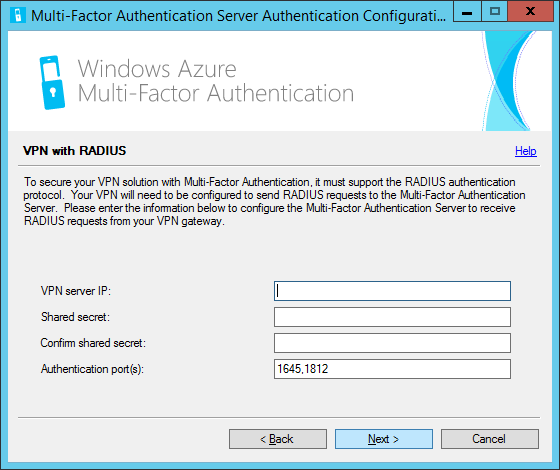Click the lock icon in the title bar
The height and width of the screenshot is (470, 560).
18,15
